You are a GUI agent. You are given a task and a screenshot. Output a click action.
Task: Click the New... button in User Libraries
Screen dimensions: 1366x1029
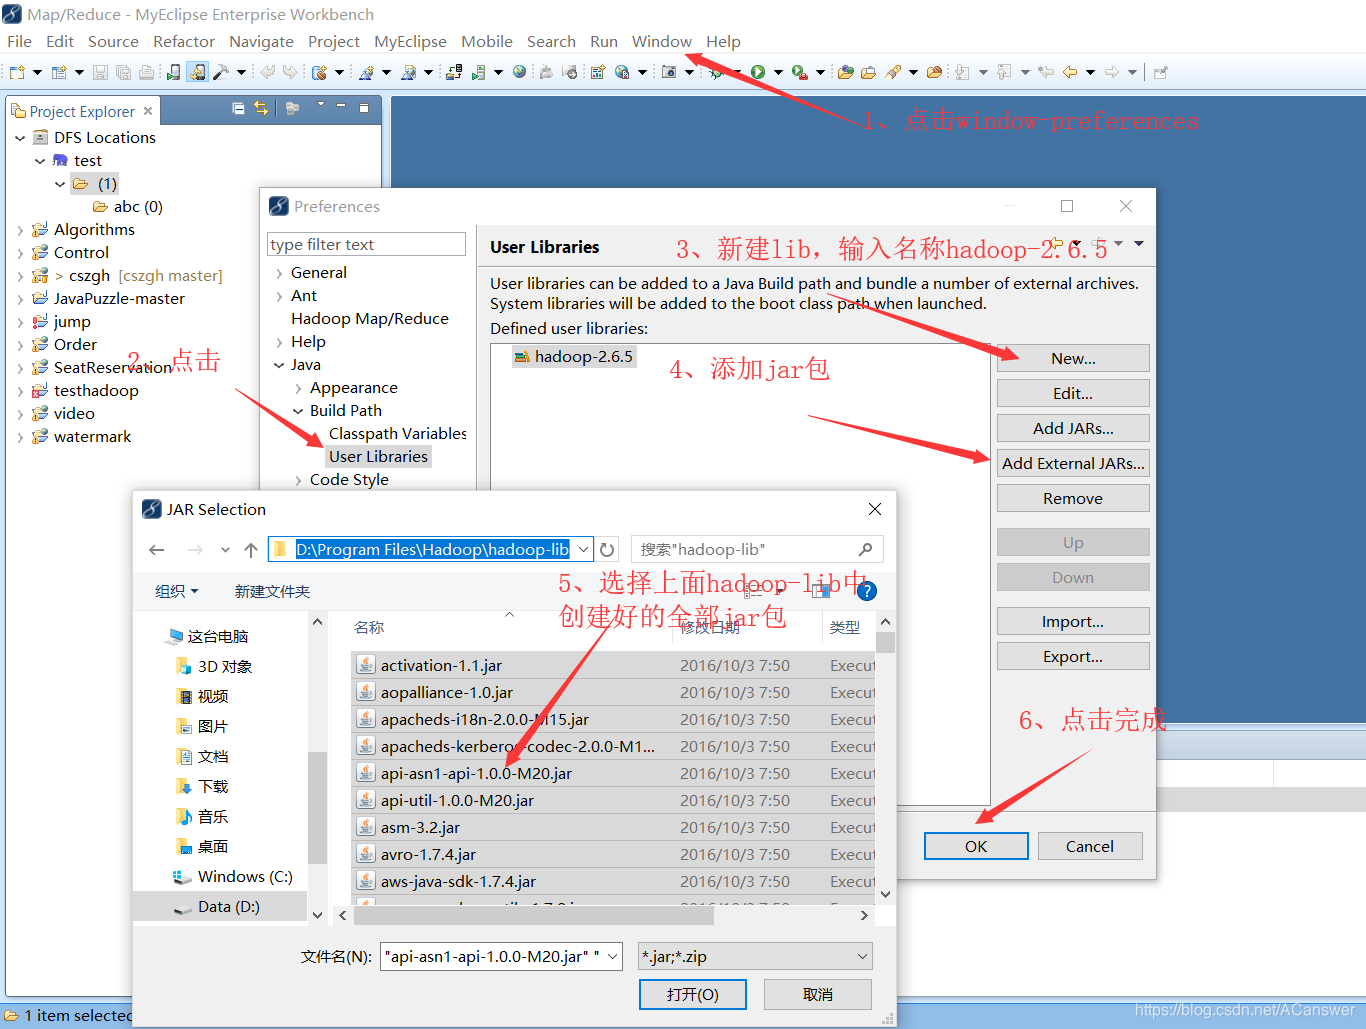tap(1073, 359)
